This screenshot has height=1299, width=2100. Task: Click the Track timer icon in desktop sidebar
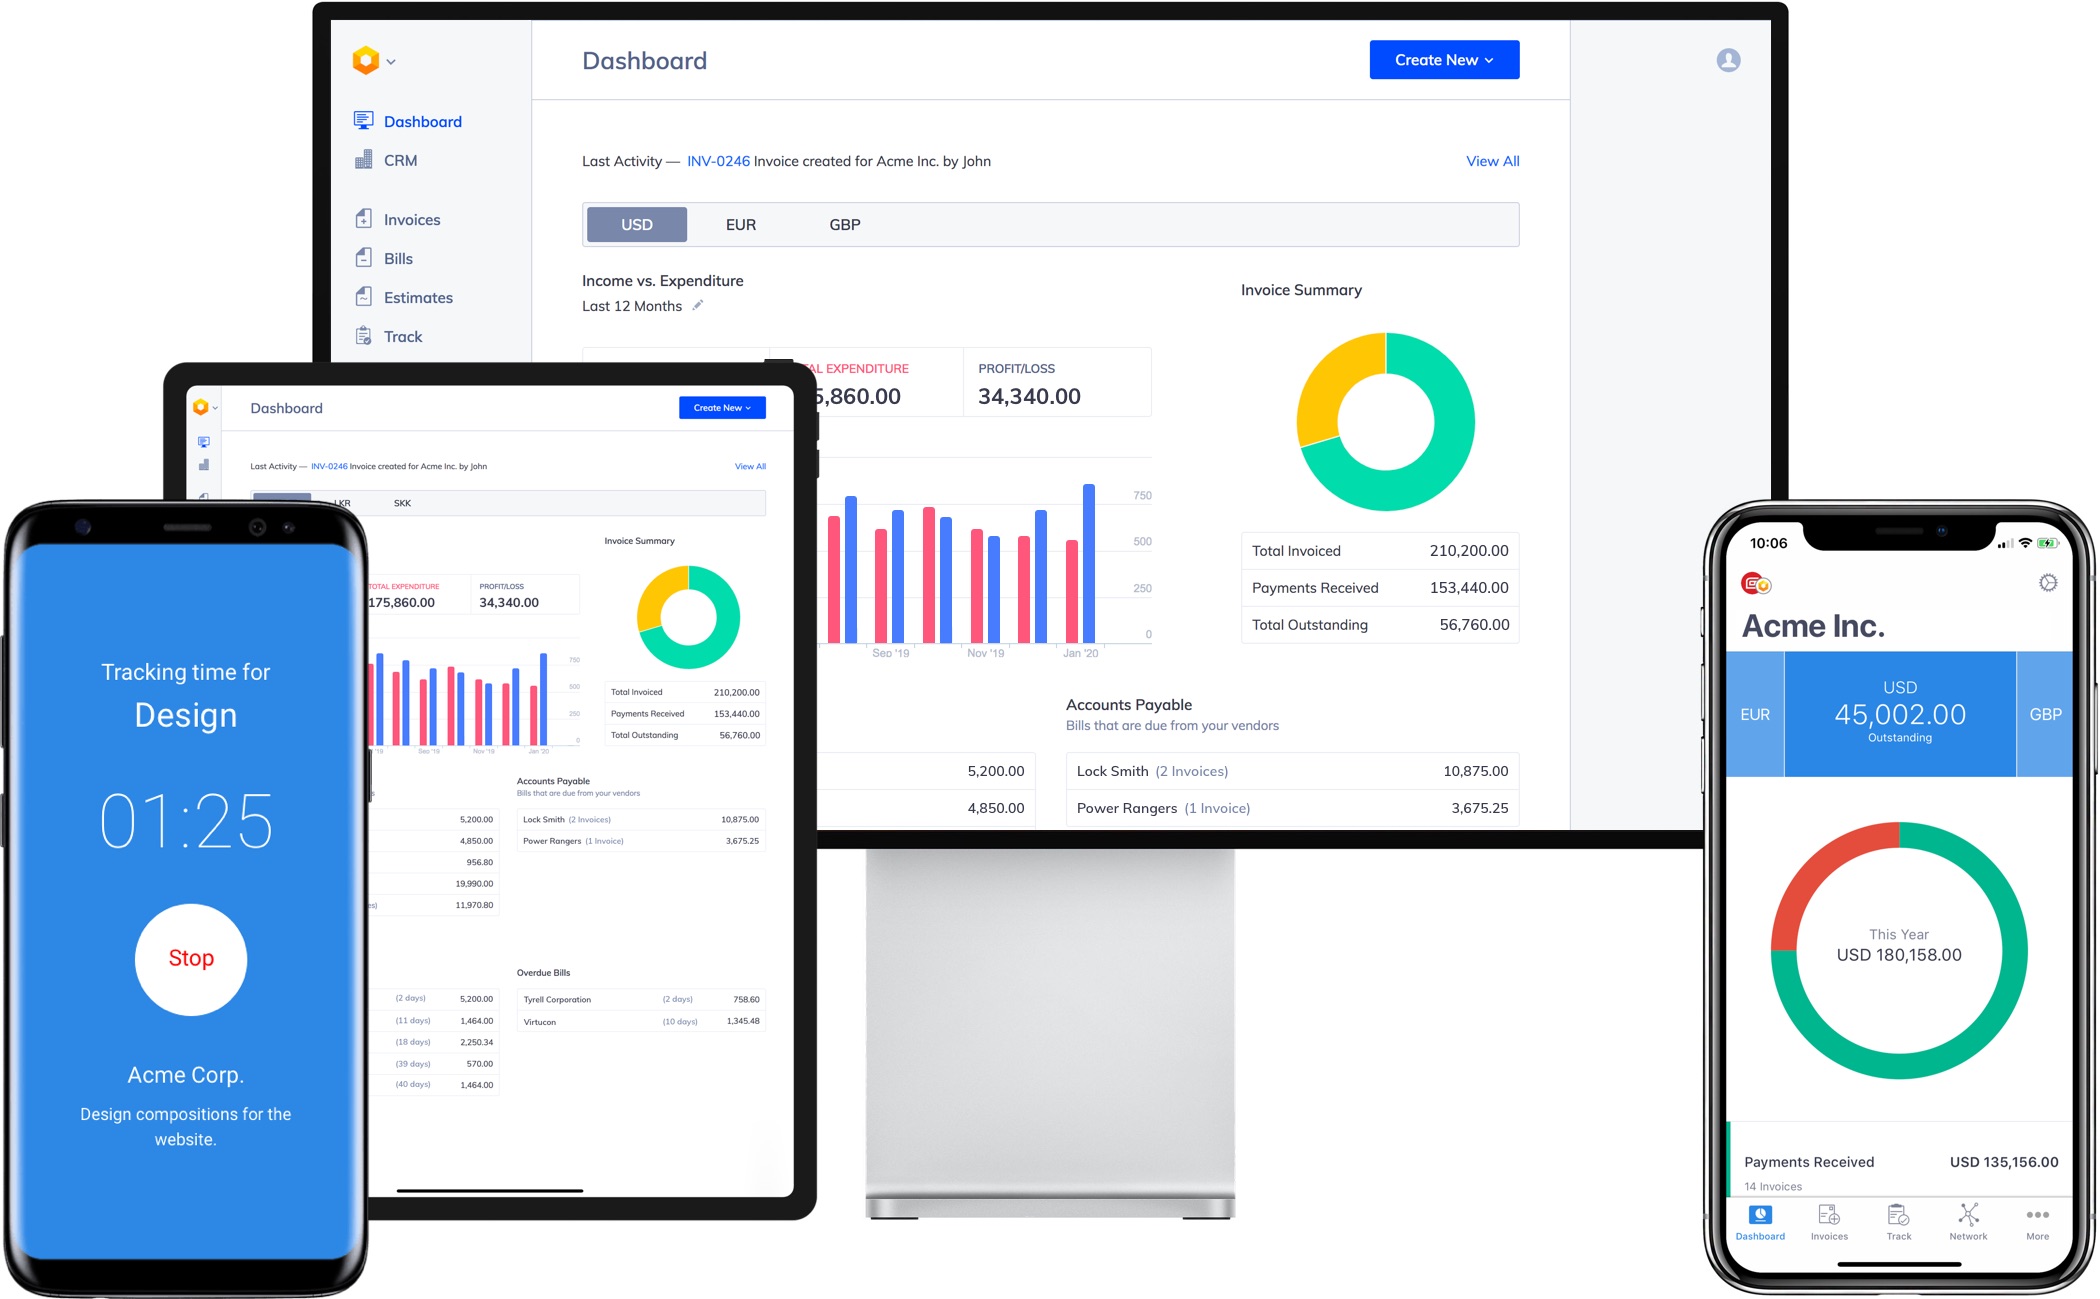[x=363, y=336]
